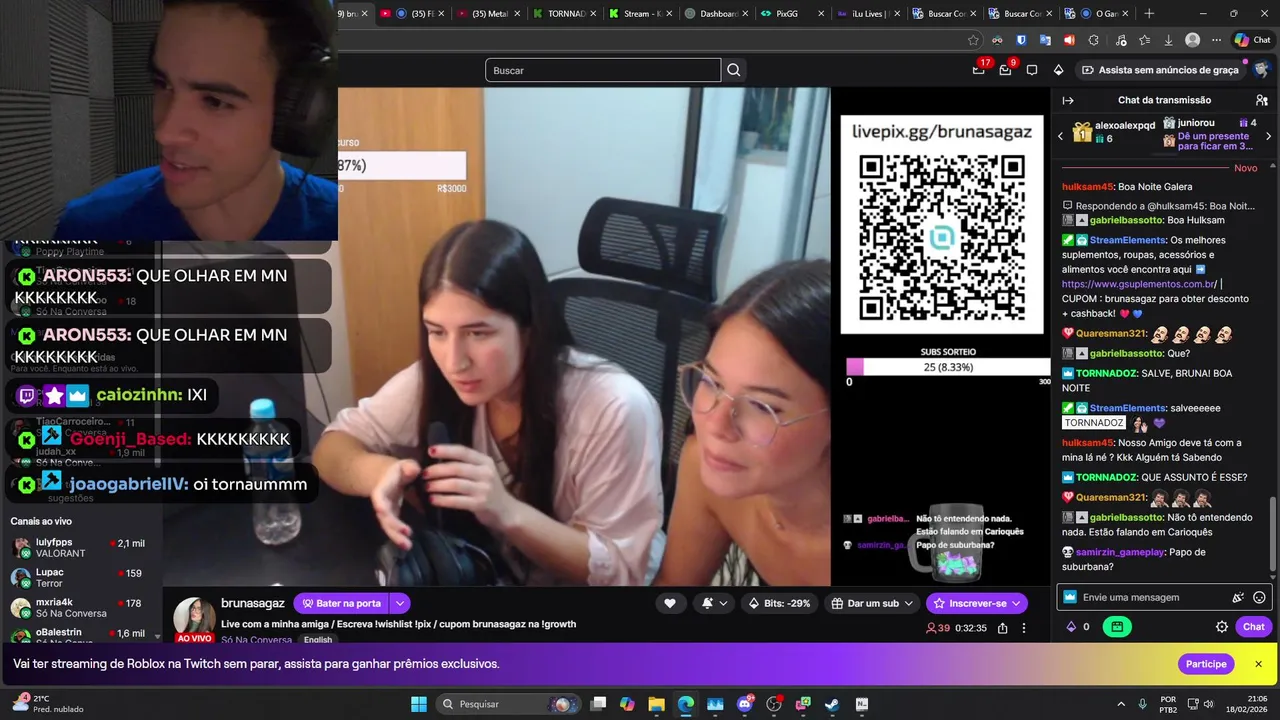The height and width of the screenshot is (720, 1280).
Task: Open File Explorer from the taskbar
Action: (656, 704)
